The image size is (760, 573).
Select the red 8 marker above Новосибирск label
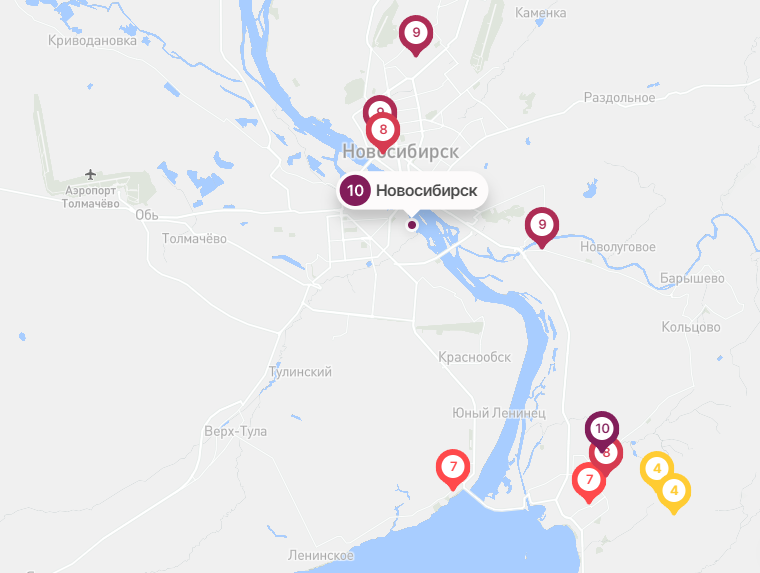pos(383,130)
